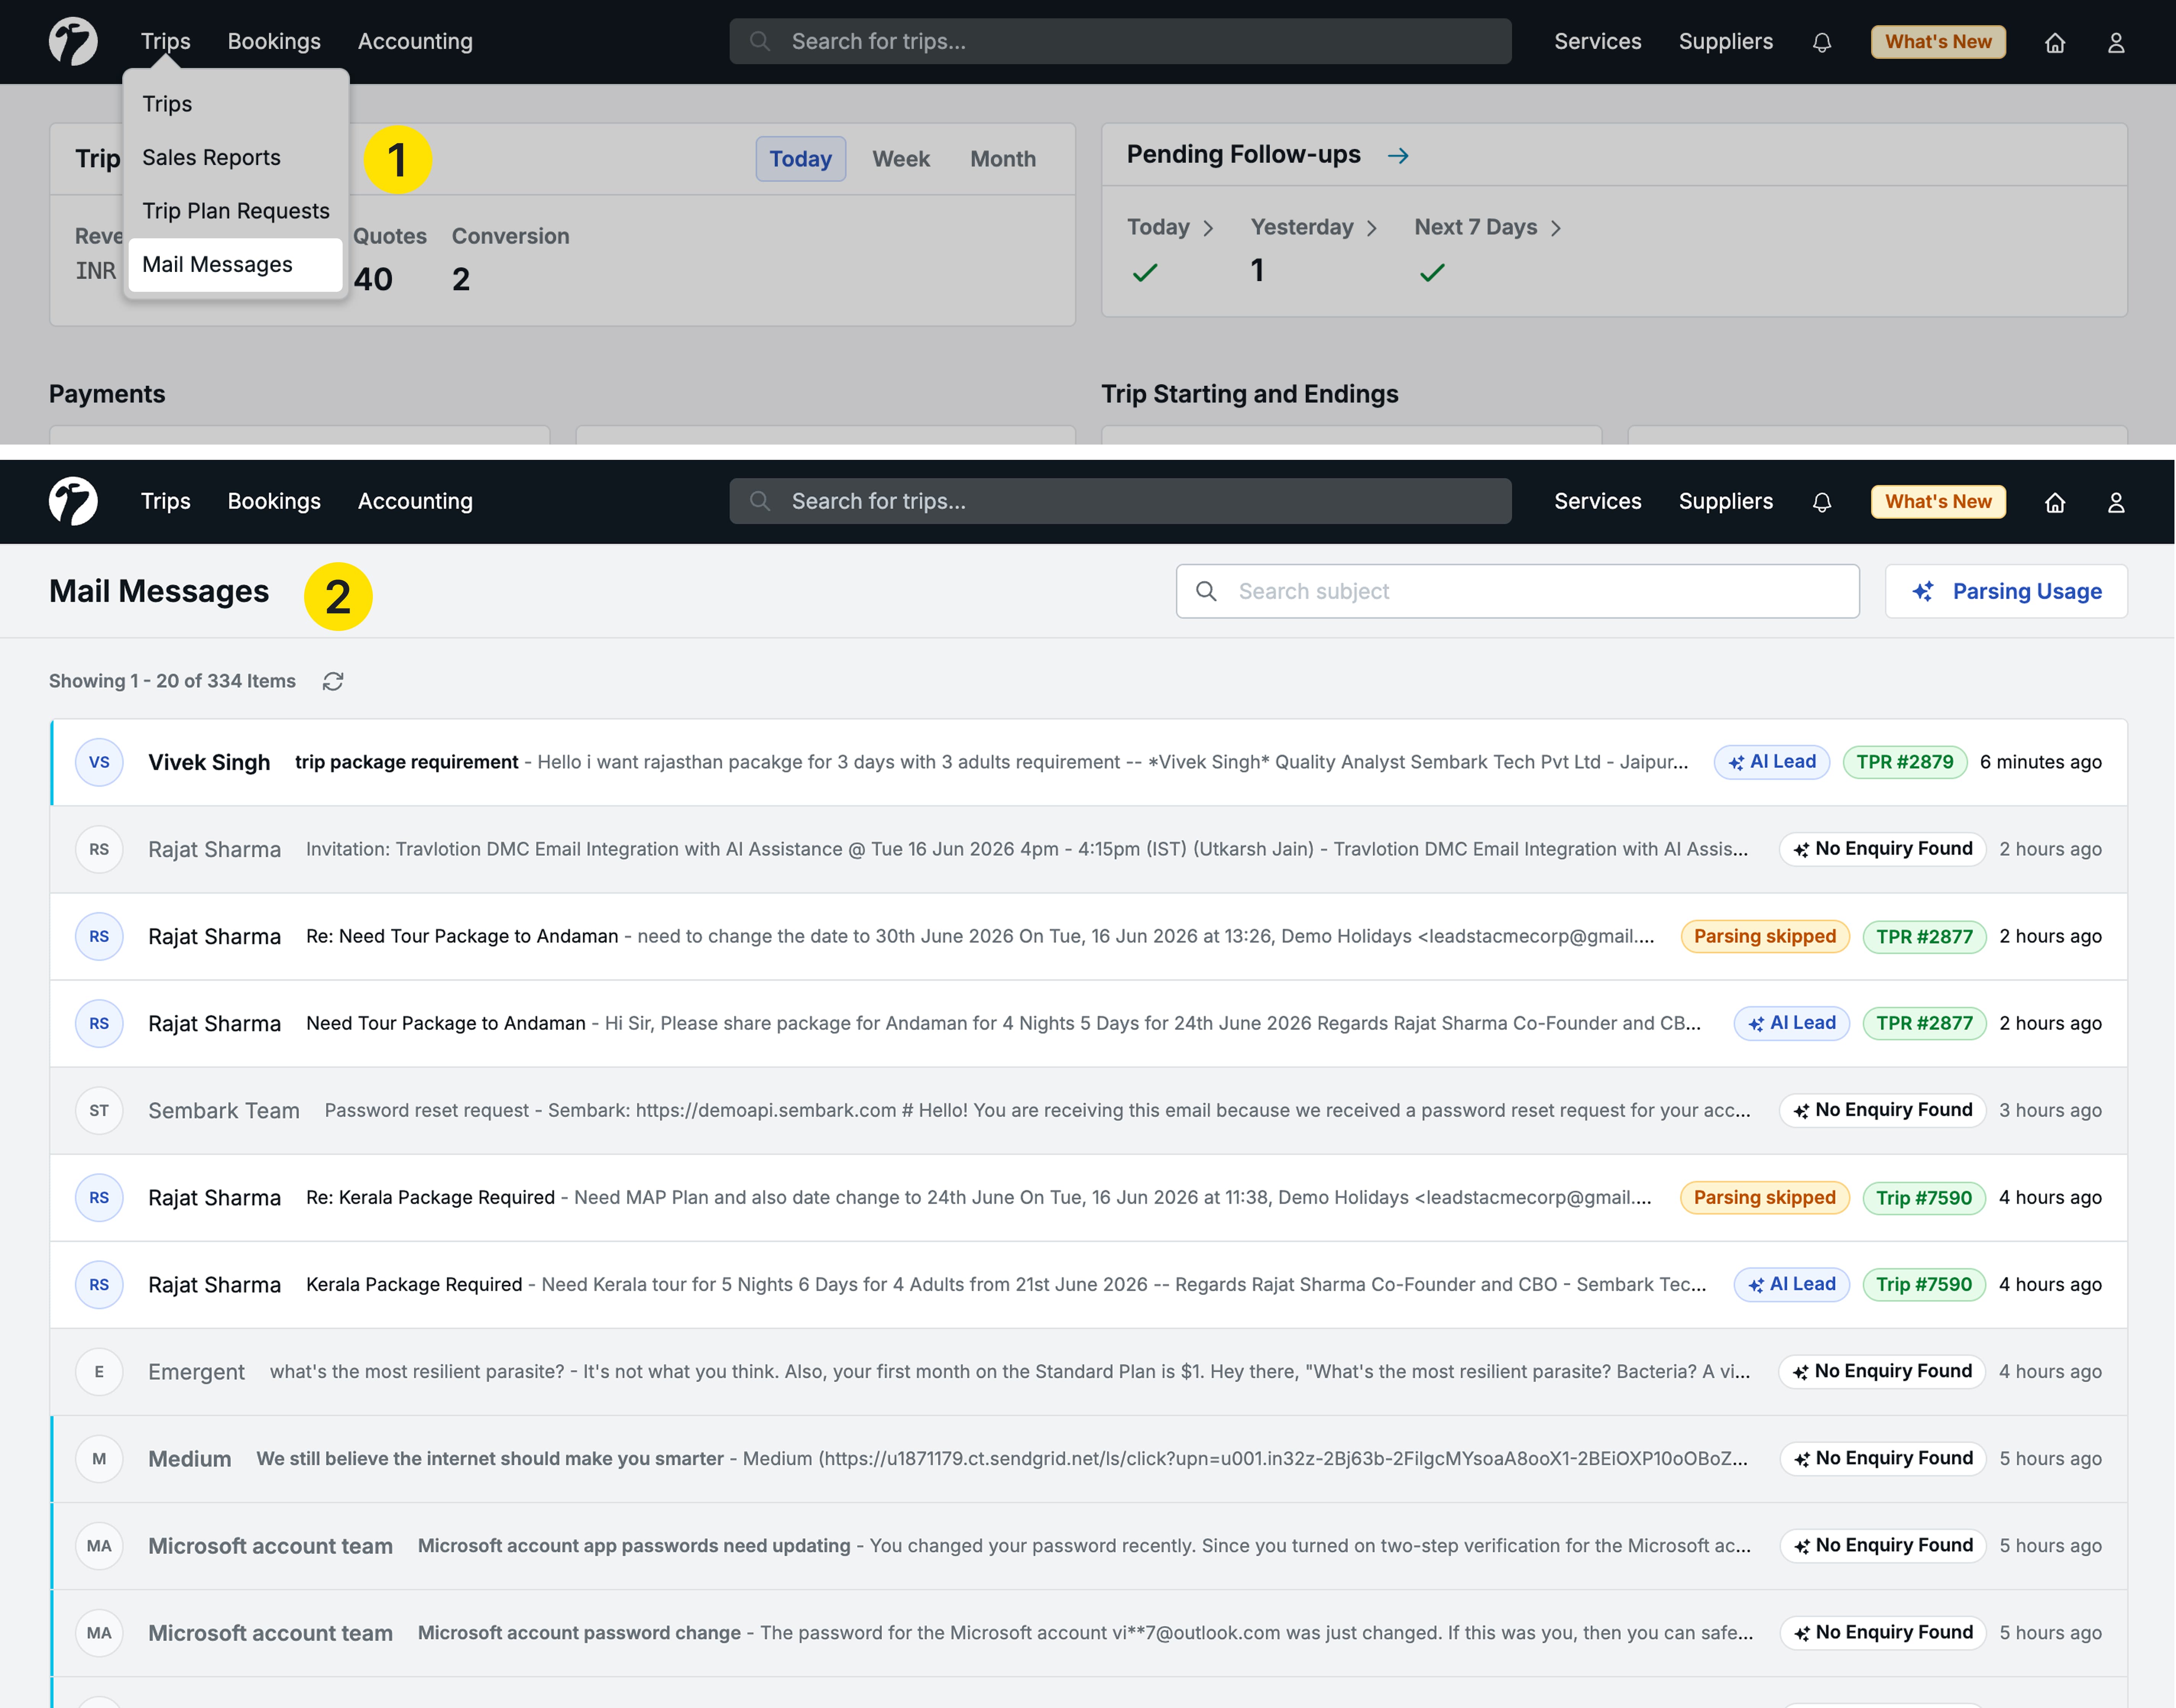Switch to Month tab
This screenshot has width=2176, height=1708.
[x=1003, y=159]
